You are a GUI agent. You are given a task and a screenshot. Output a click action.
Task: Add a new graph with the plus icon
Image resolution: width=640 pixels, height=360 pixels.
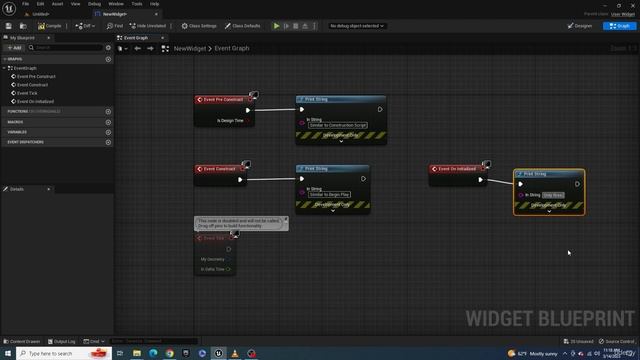108,59
